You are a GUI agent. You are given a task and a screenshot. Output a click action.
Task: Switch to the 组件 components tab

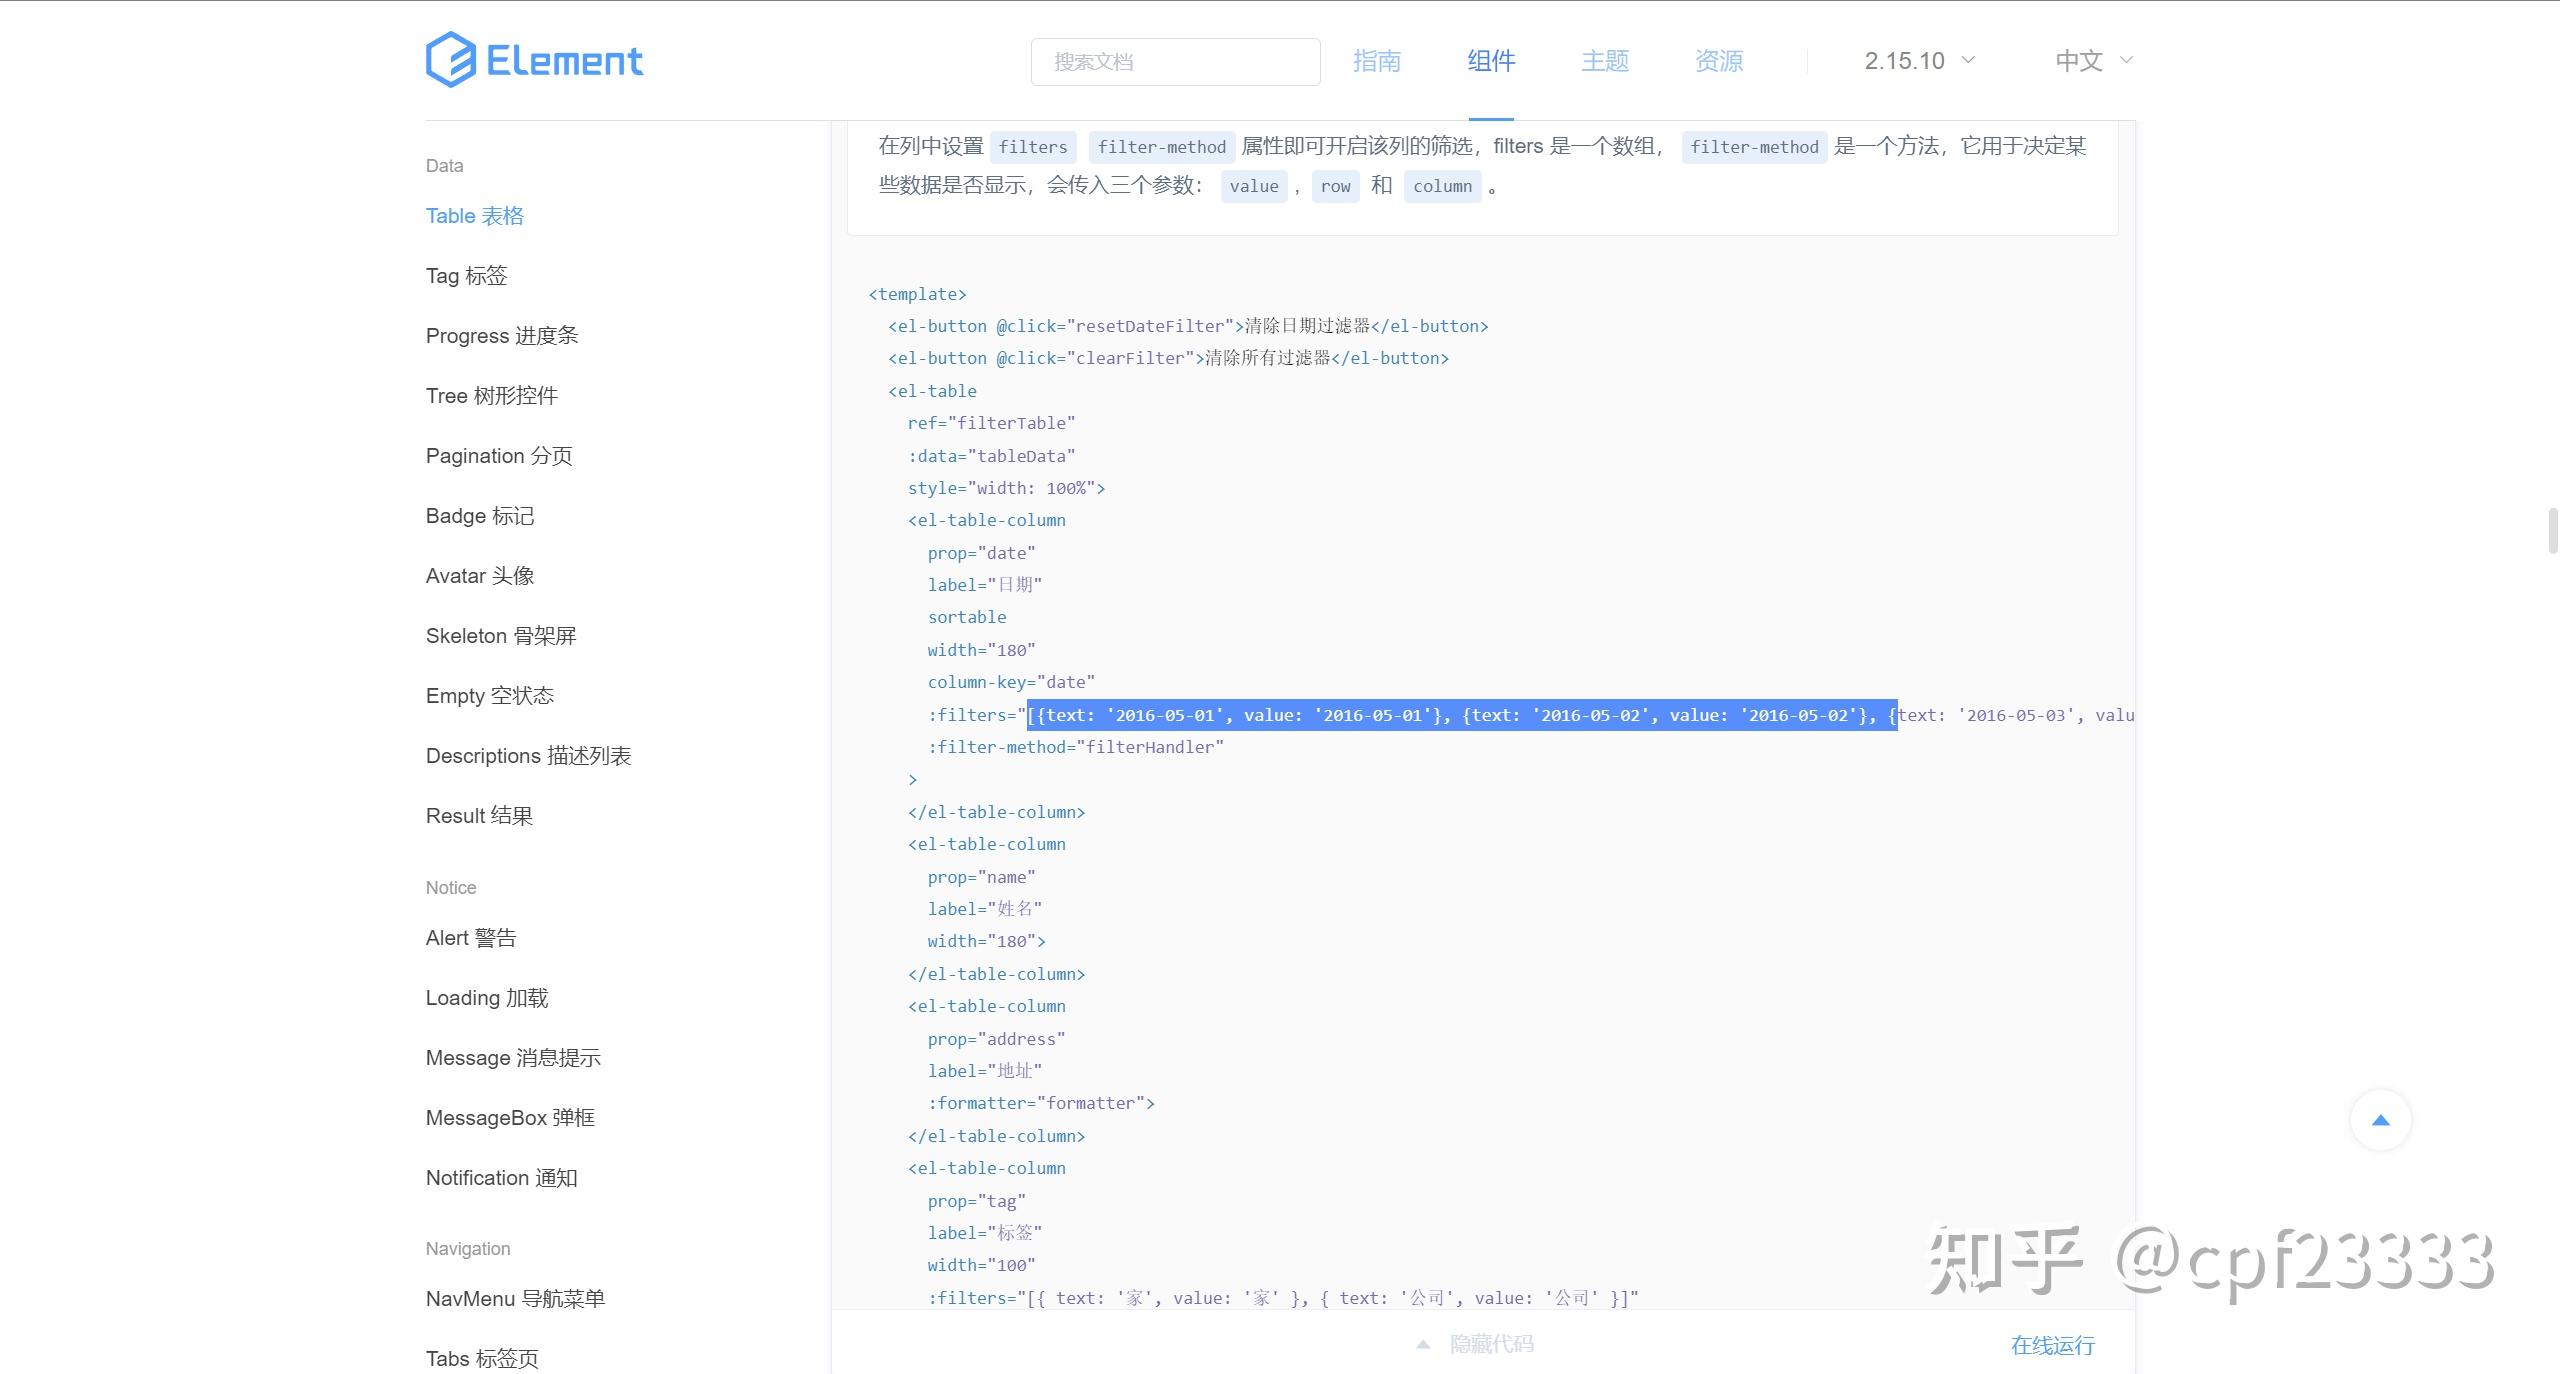[x=1490, y=61]
